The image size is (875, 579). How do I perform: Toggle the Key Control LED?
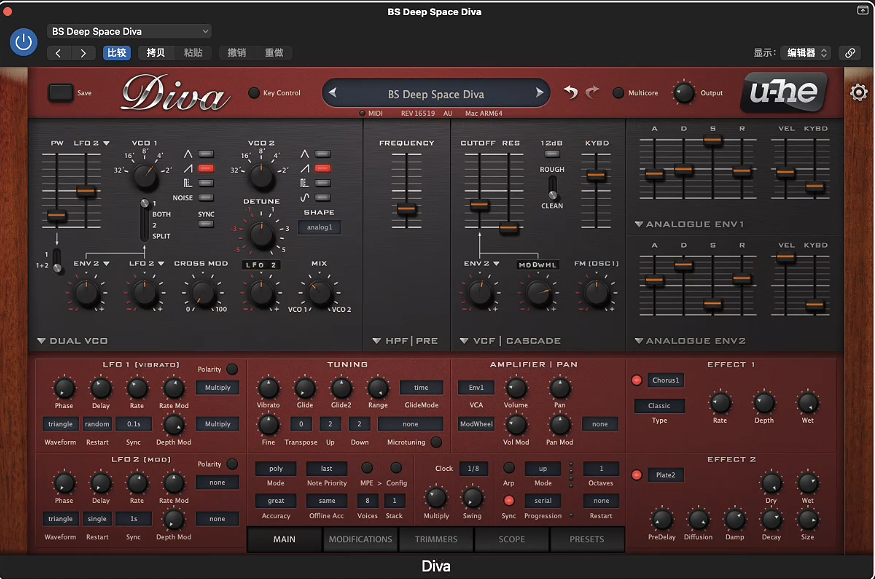click(x=254, y=93)
